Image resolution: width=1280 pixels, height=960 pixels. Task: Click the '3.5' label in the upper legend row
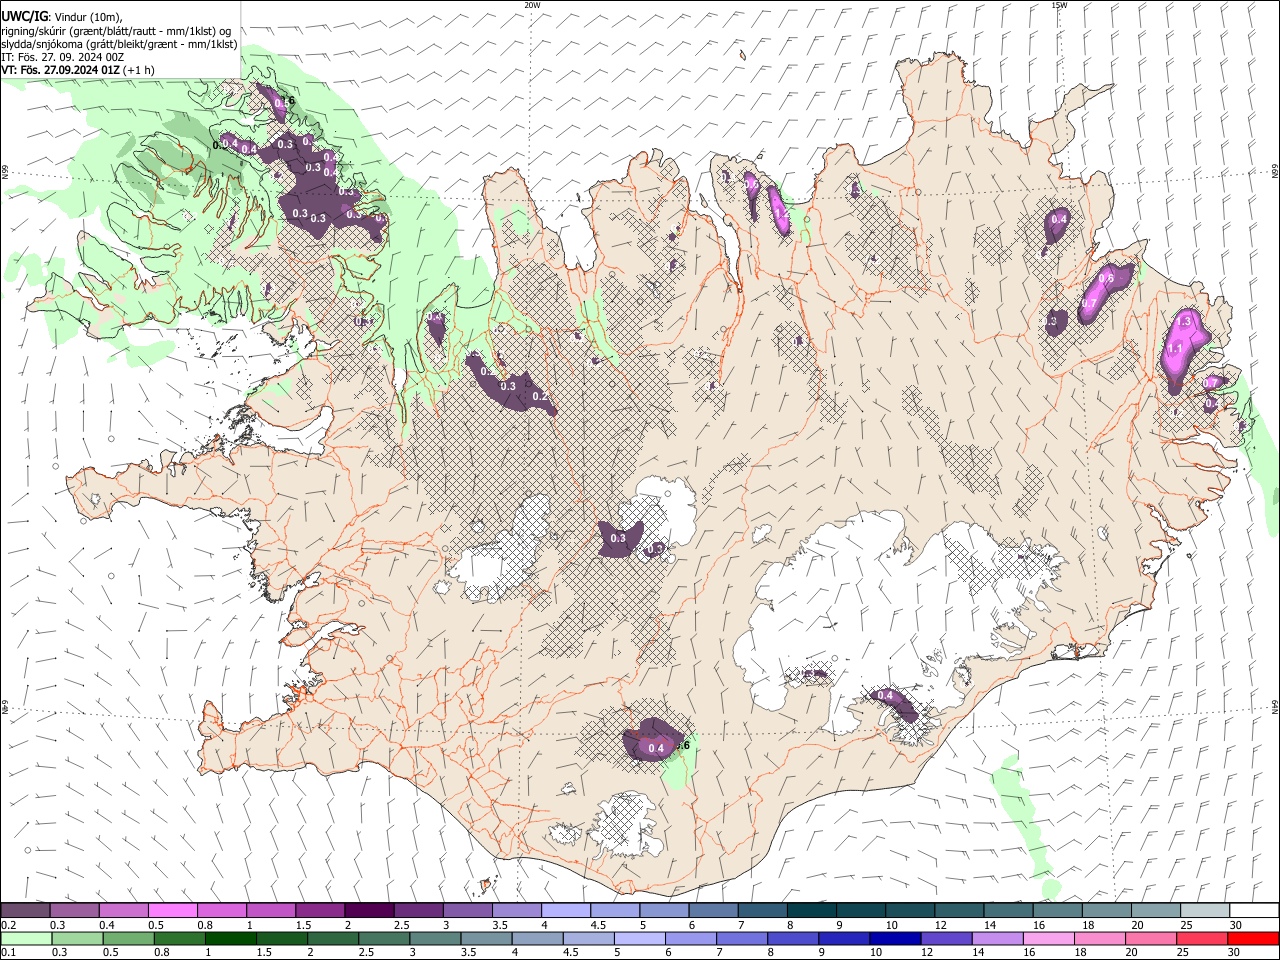pos(499,925)
